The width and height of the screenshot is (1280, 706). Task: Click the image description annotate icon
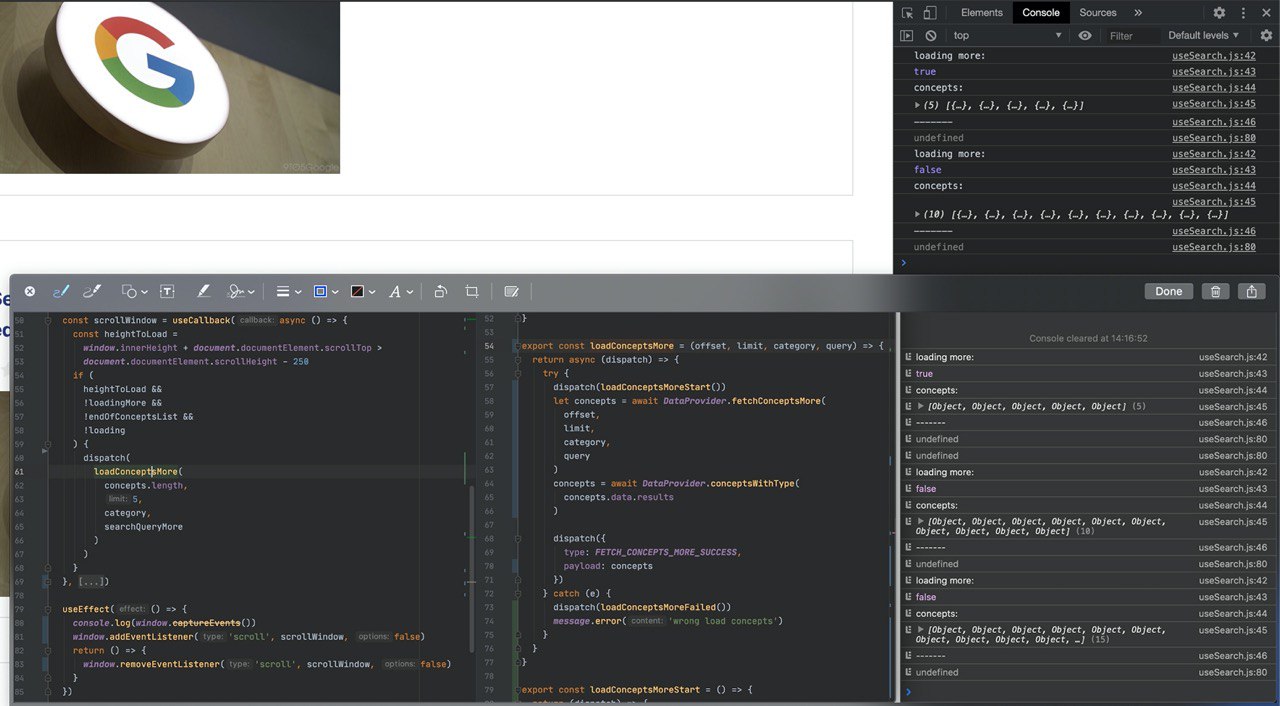512,291
